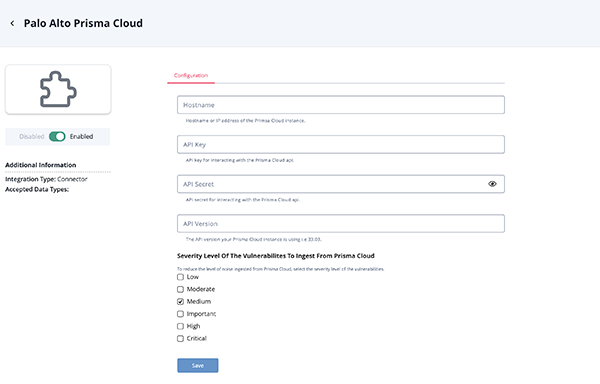Click the puzzle piece integration icon
Screen dimensions: 600x384
click(58, 89)
